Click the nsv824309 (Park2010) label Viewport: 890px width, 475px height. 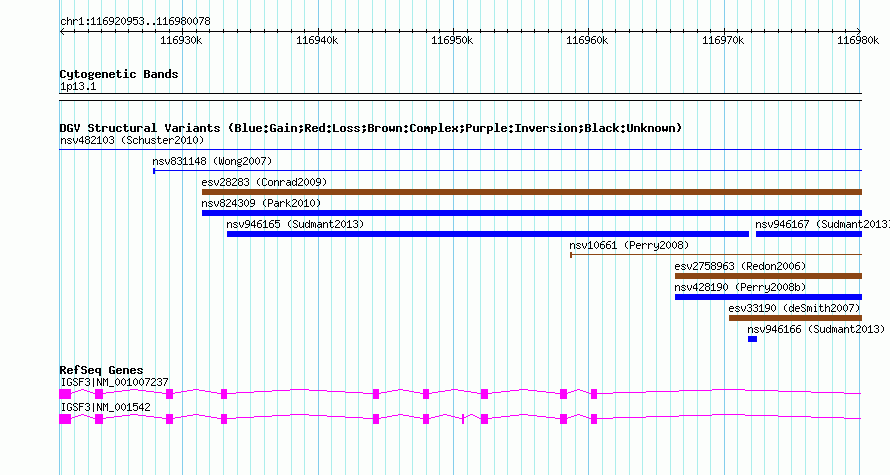[261, 203]
